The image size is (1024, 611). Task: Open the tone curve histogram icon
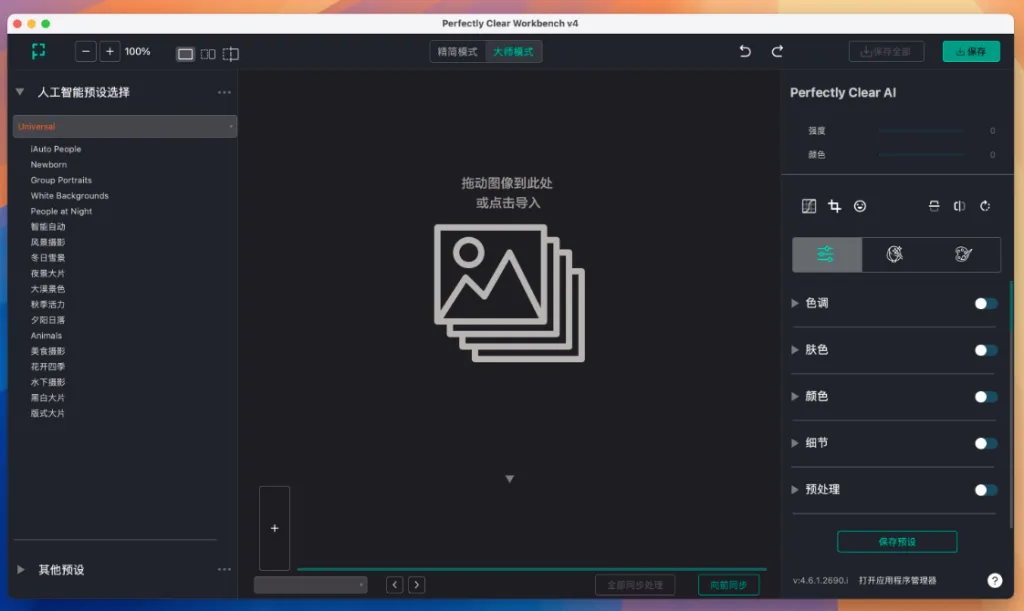pos(809,206)
